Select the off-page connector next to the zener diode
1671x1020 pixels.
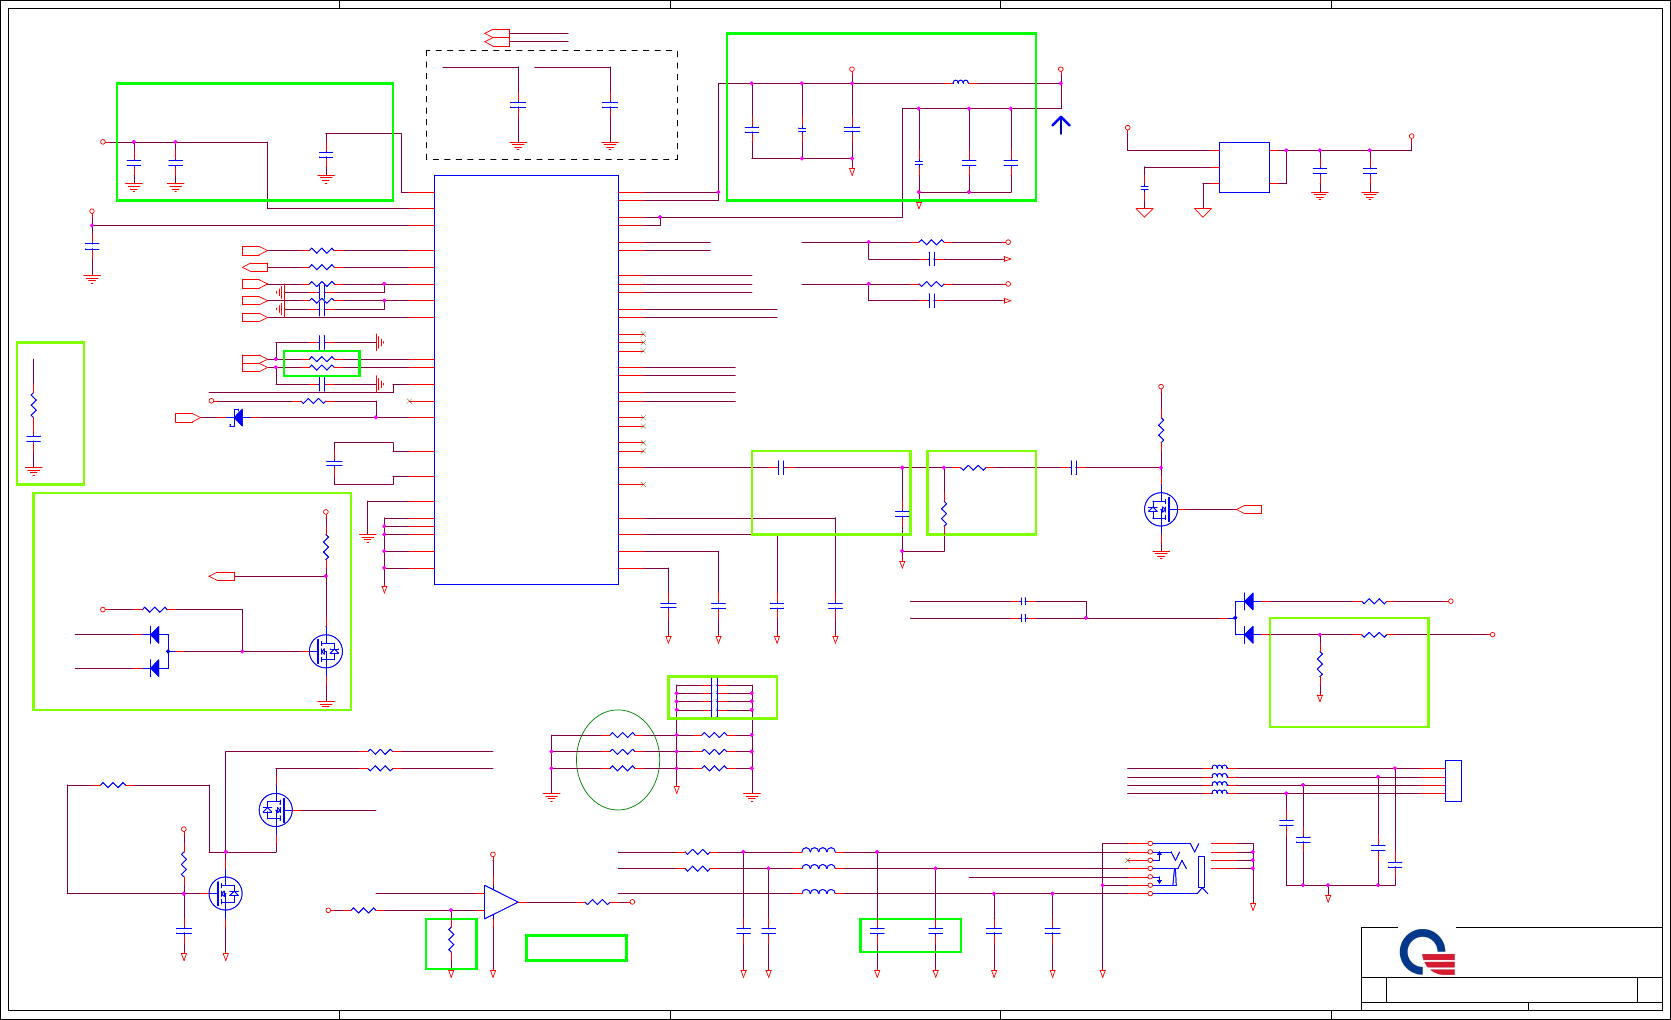(x=188, y=417)
